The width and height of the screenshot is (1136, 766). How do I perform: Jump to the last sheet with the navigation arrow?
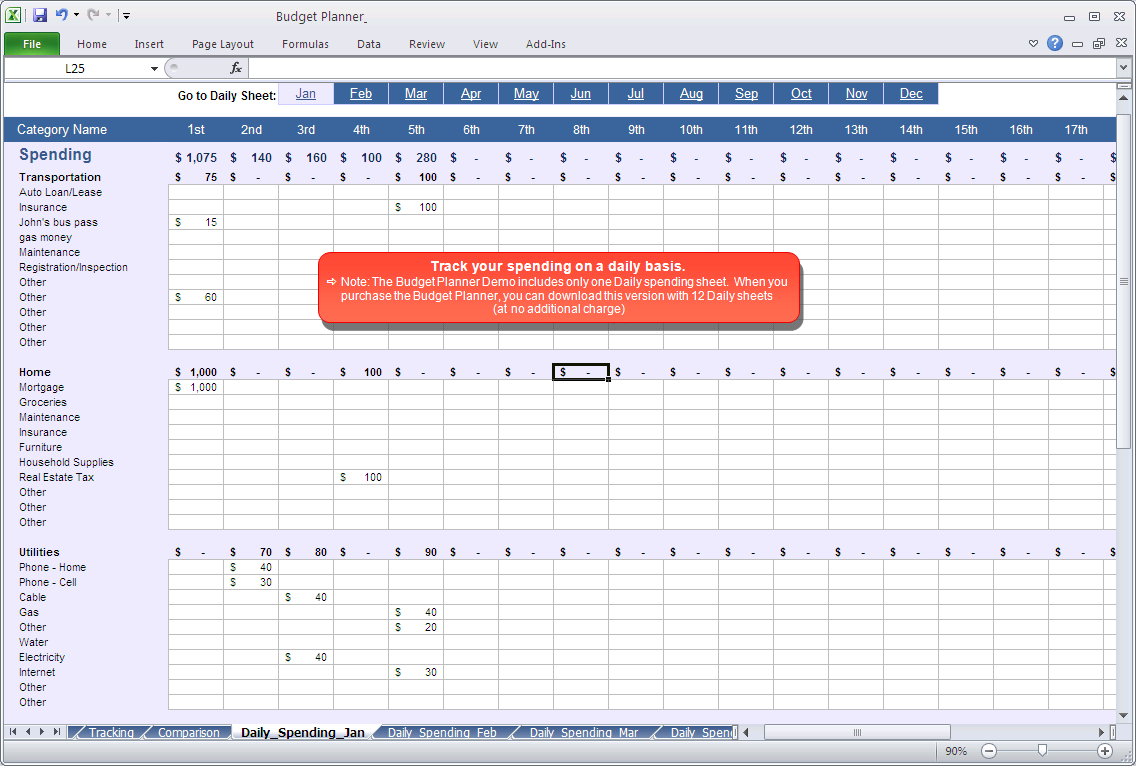(57, 732)
